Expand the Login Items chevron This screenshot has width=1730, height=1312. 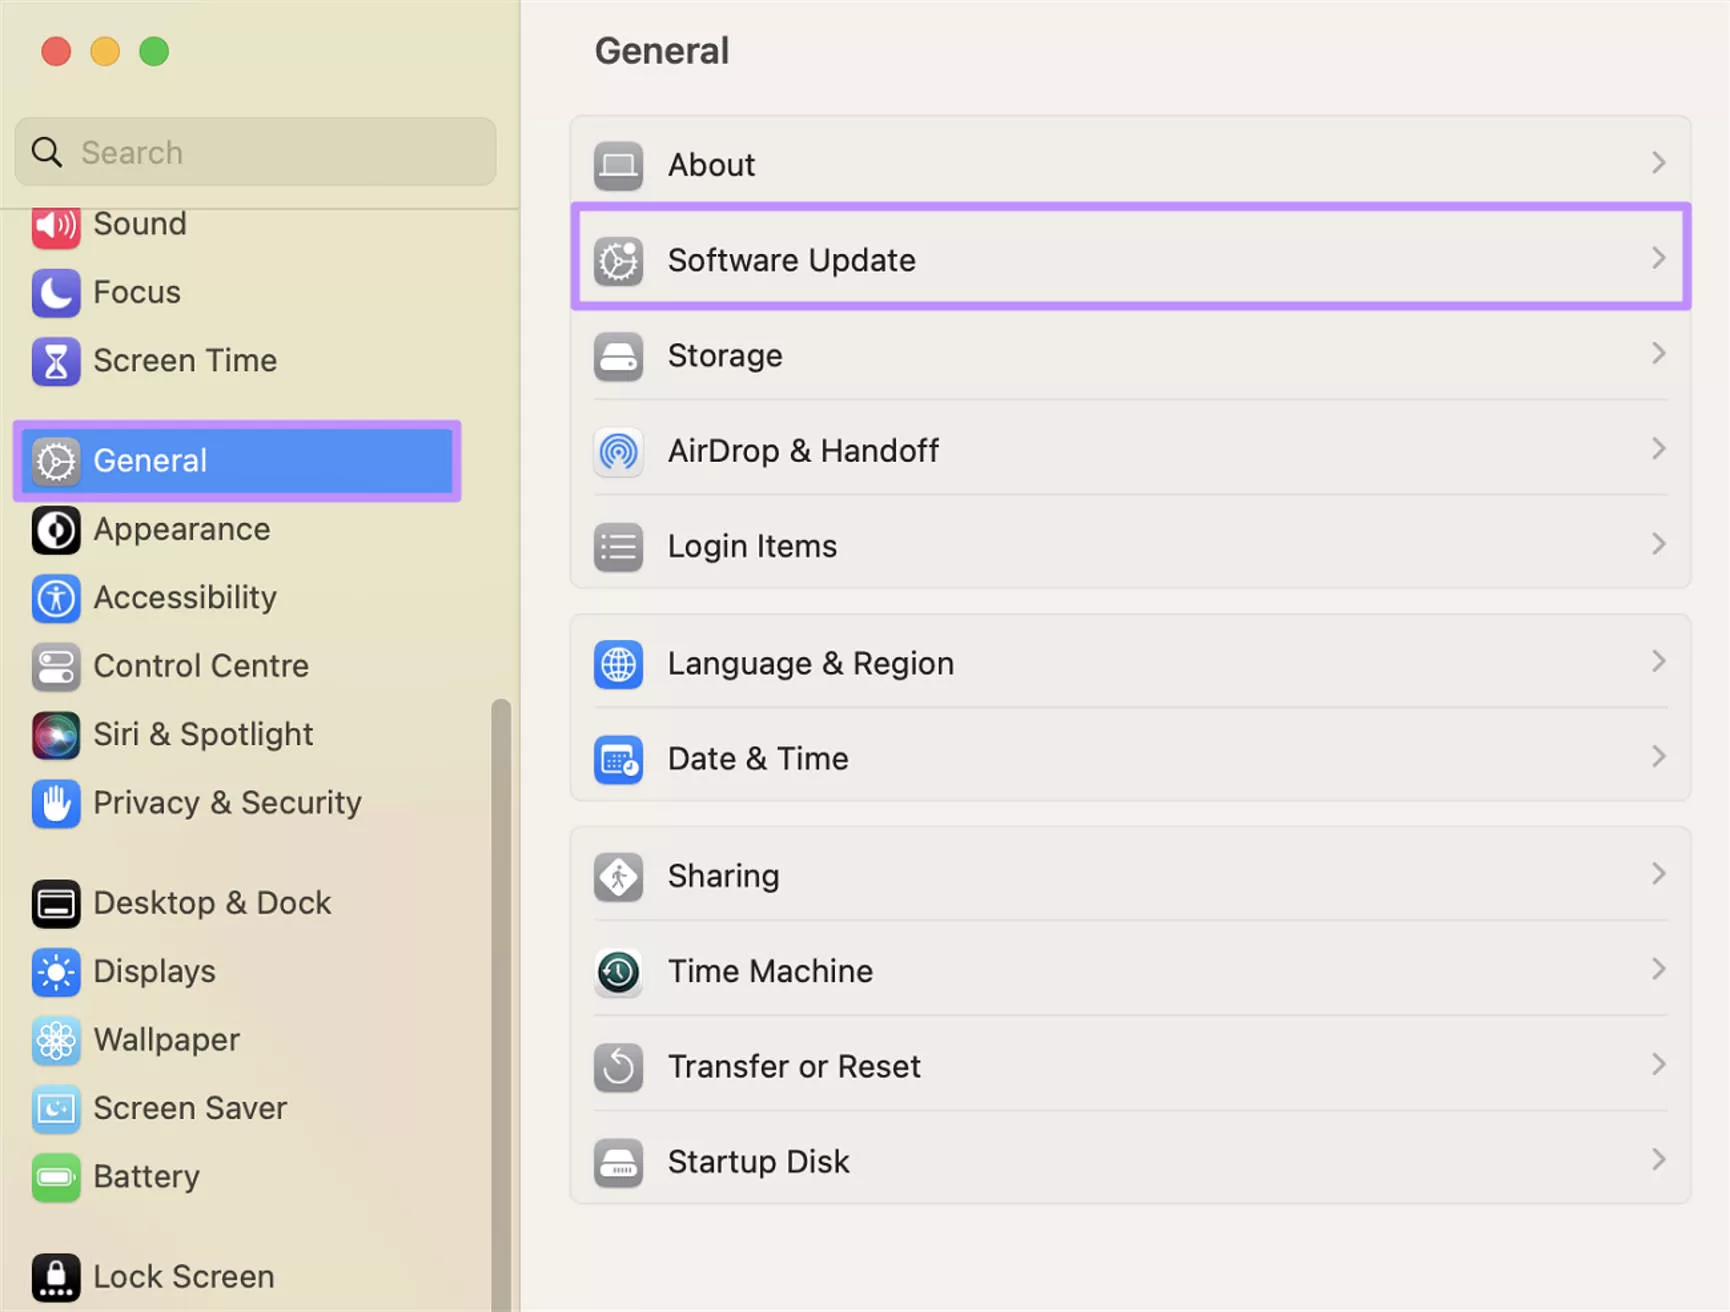(x=1658, y=544)
